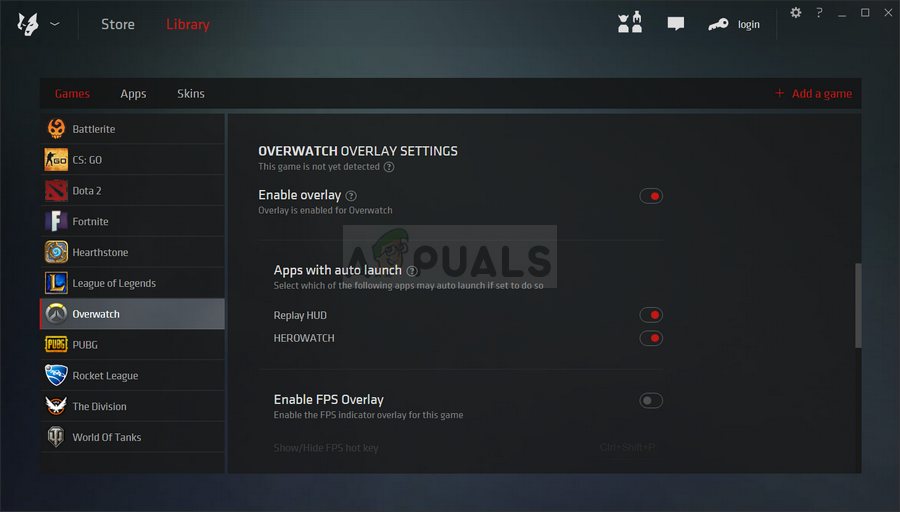
Task: Select the League of Legends icon
Action: 56,283
